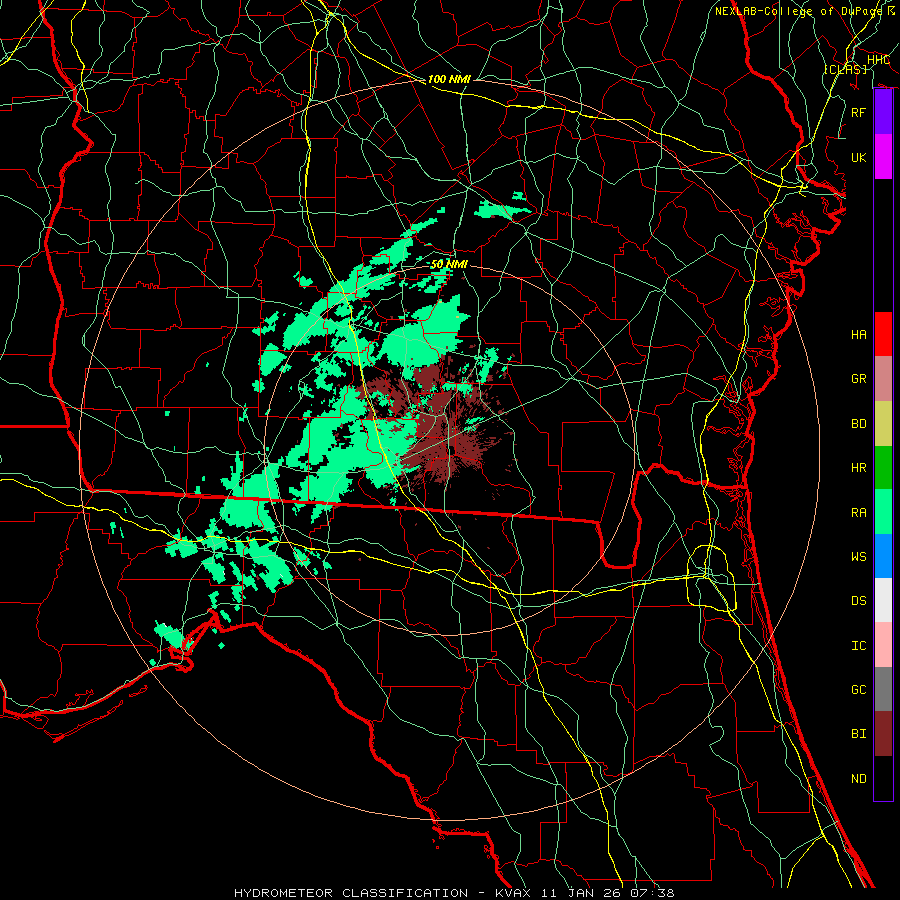Click the HHC product label

coord(879,60)
